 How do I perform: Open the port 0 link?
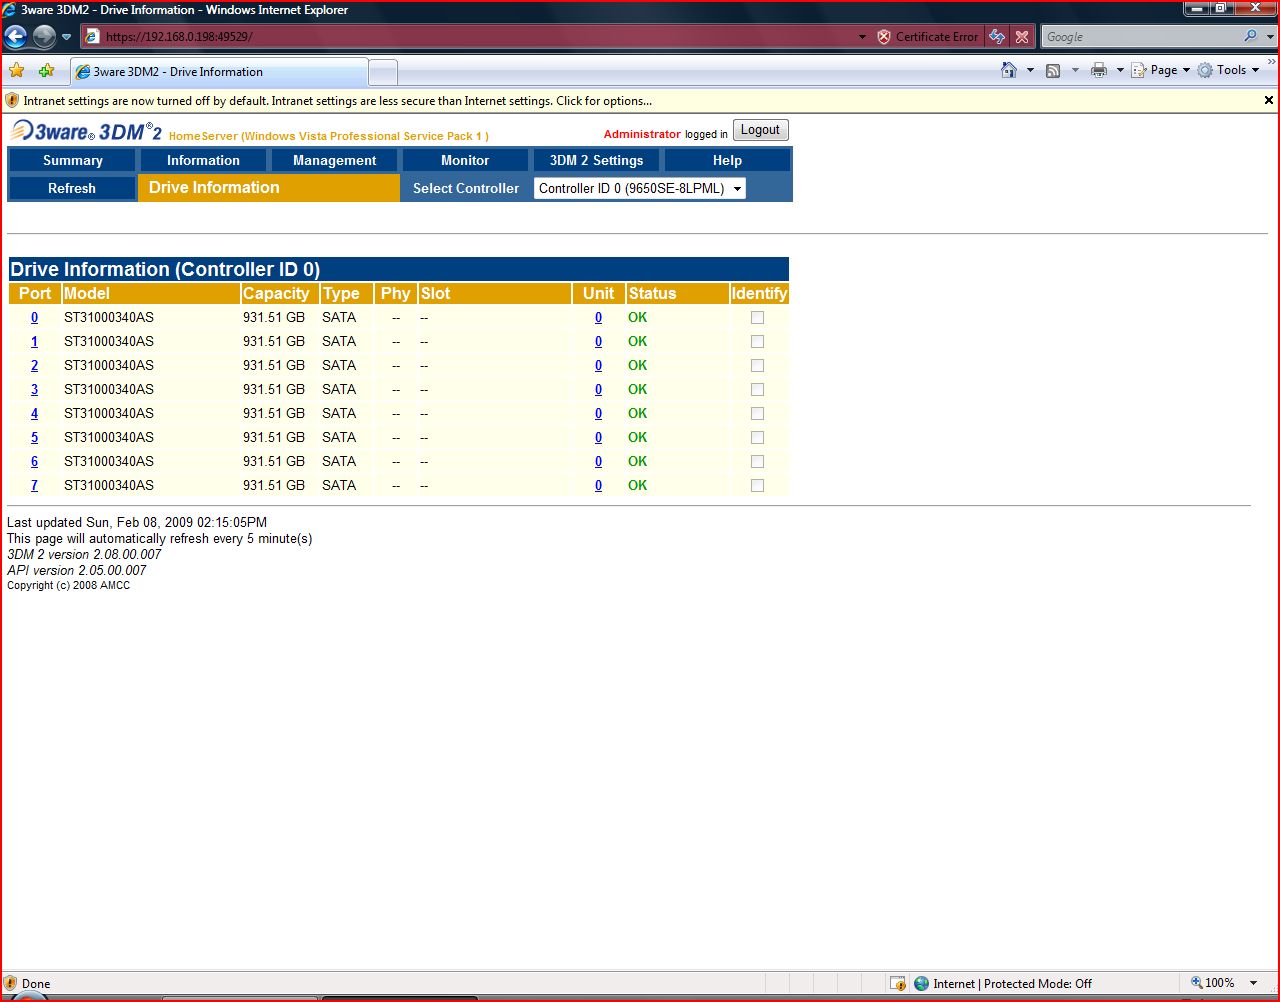tap(34, 317)
